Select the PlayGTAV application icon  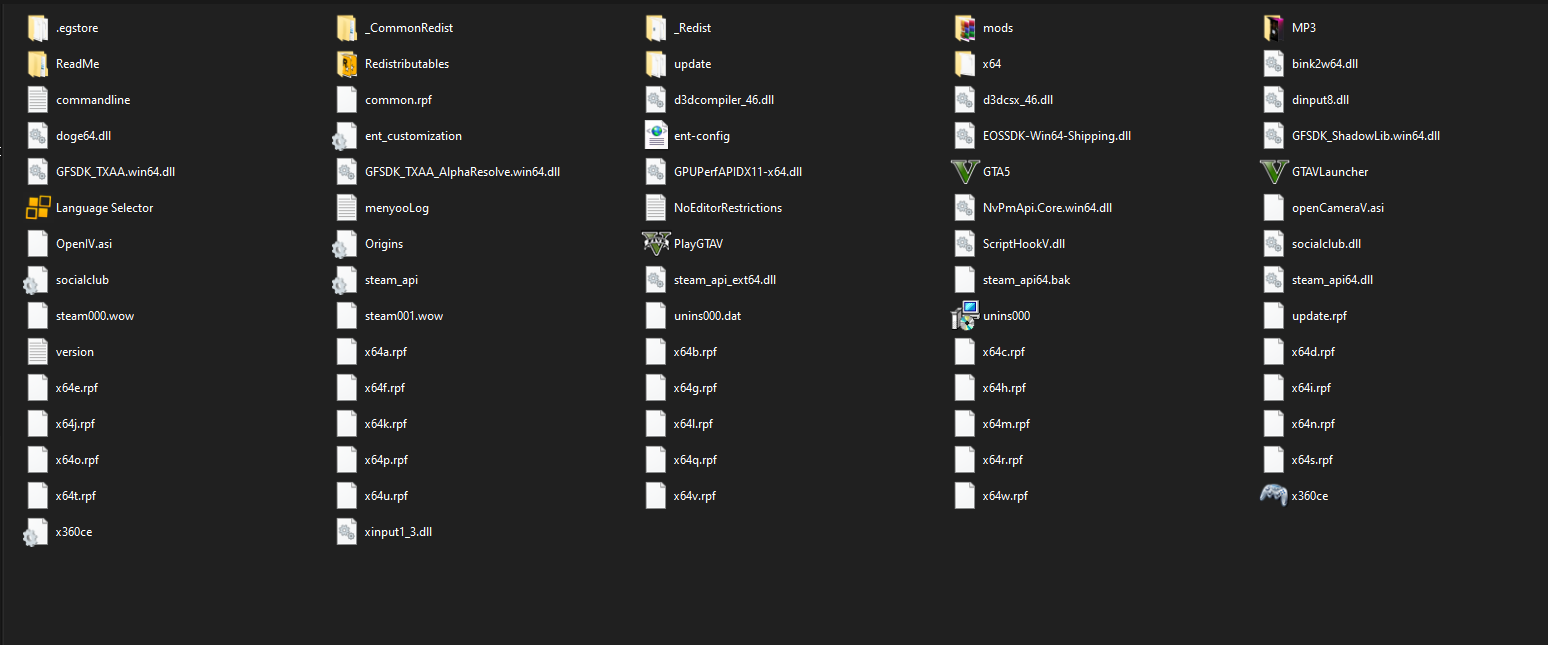click(x=655, y=244)
